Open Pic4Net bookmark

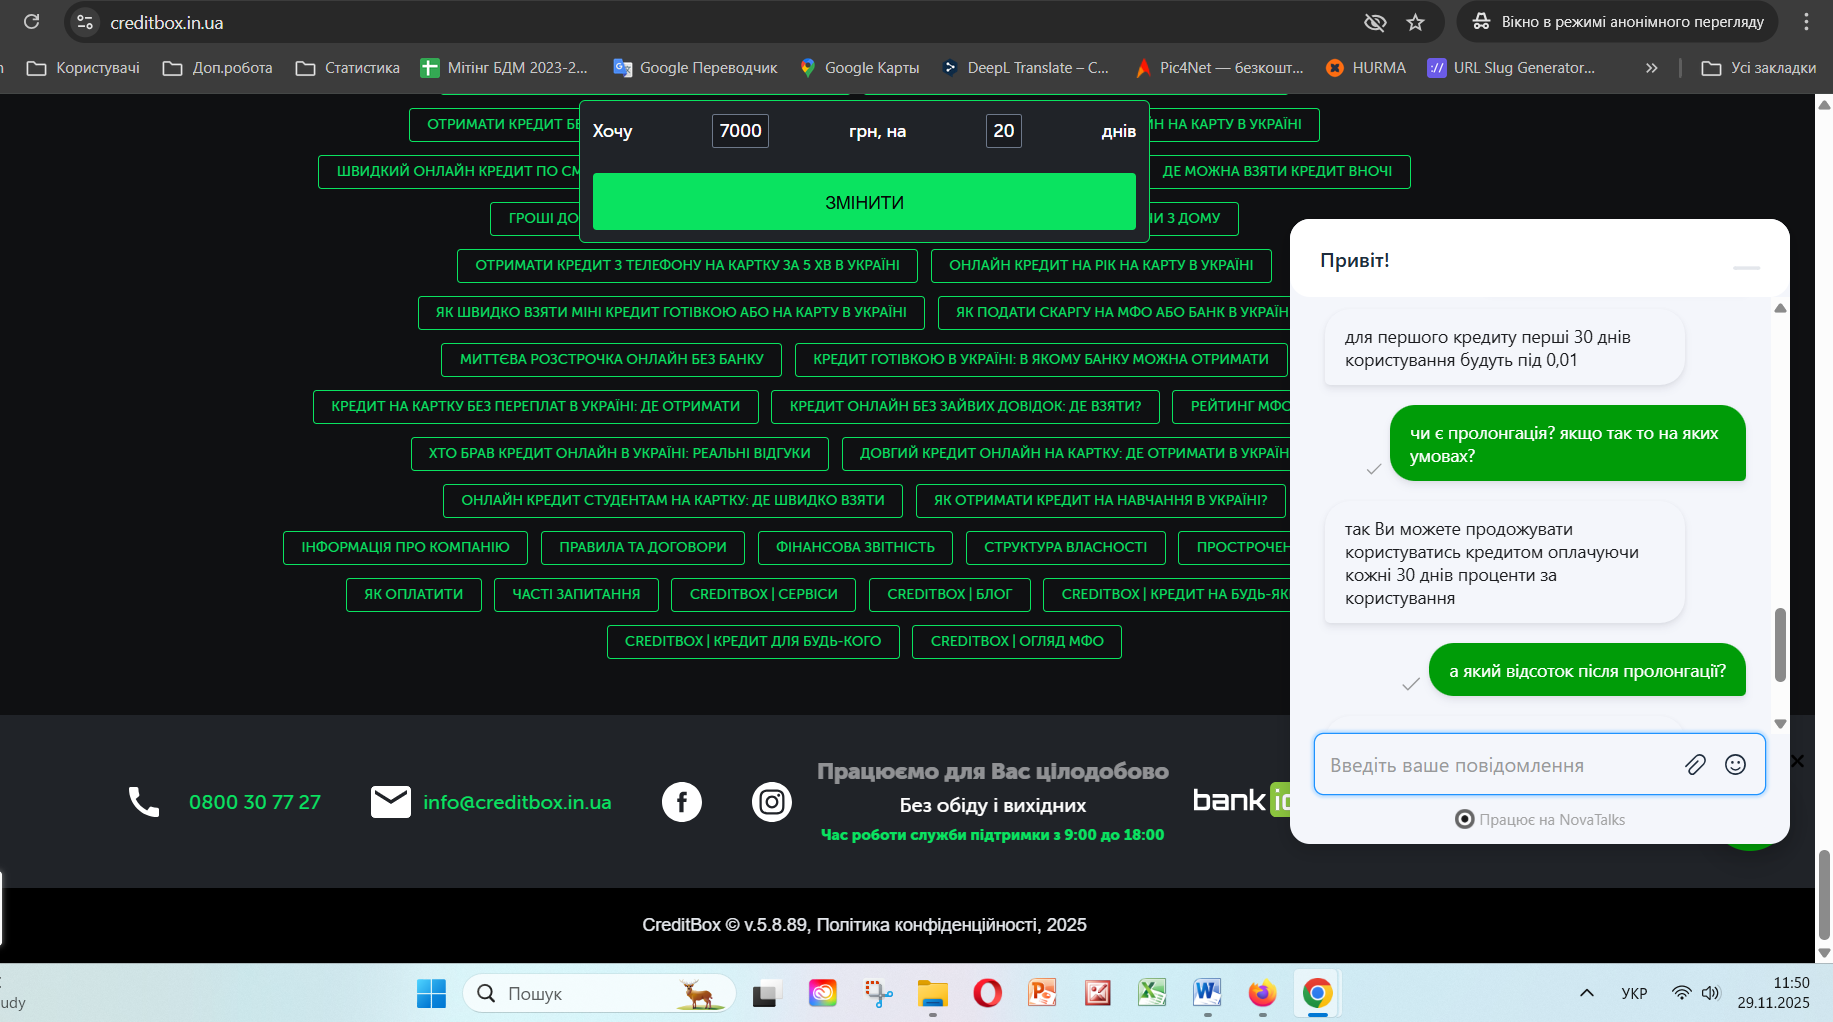click(x=1219, y=68)
